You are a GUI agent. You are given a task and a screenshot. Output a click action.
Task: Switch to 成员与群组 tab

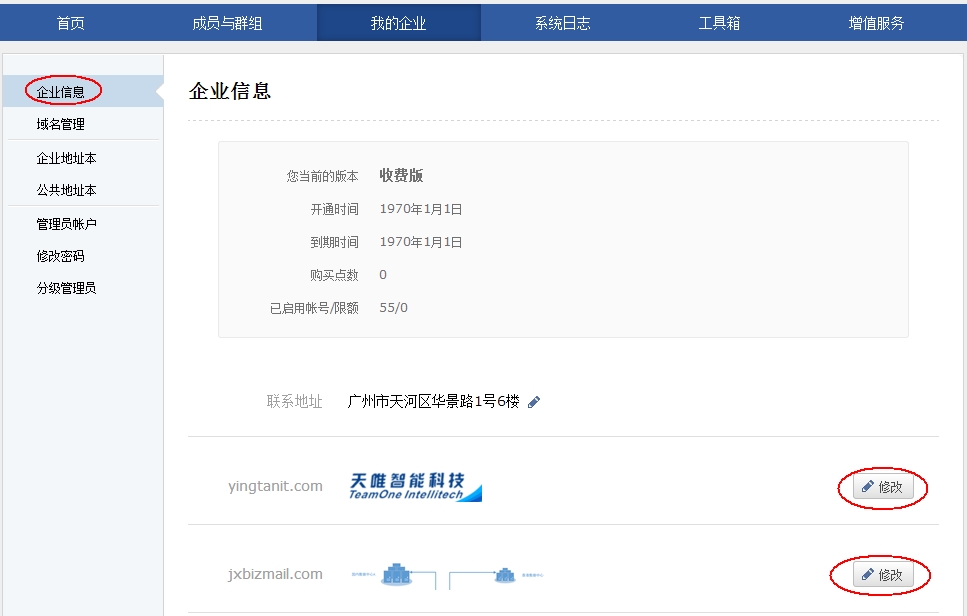(x=227, y=23)
